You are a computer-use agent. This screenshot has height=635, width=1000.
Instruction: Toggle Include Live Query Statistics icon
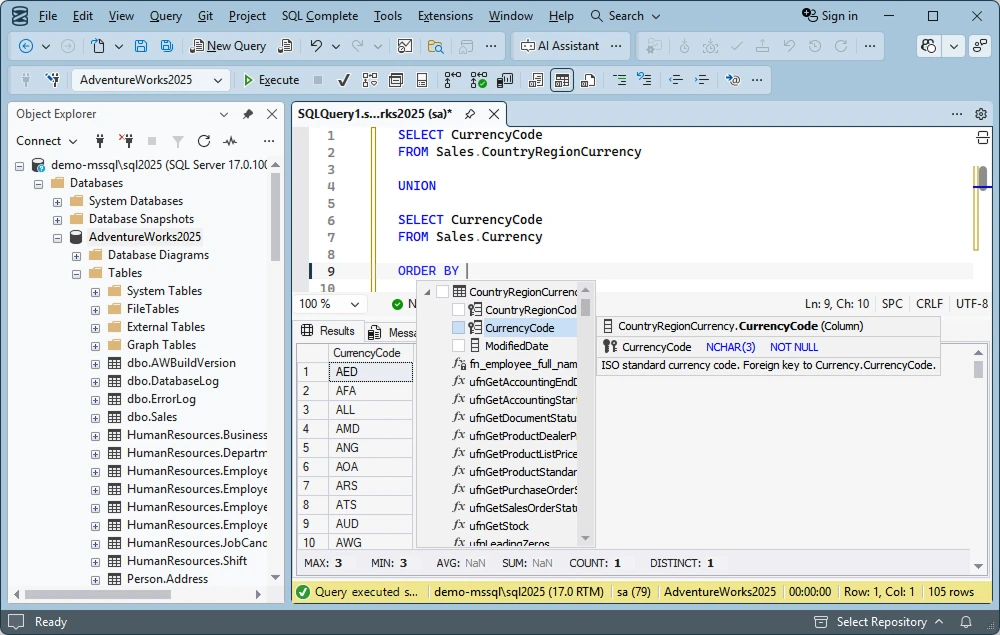point(478,80)
